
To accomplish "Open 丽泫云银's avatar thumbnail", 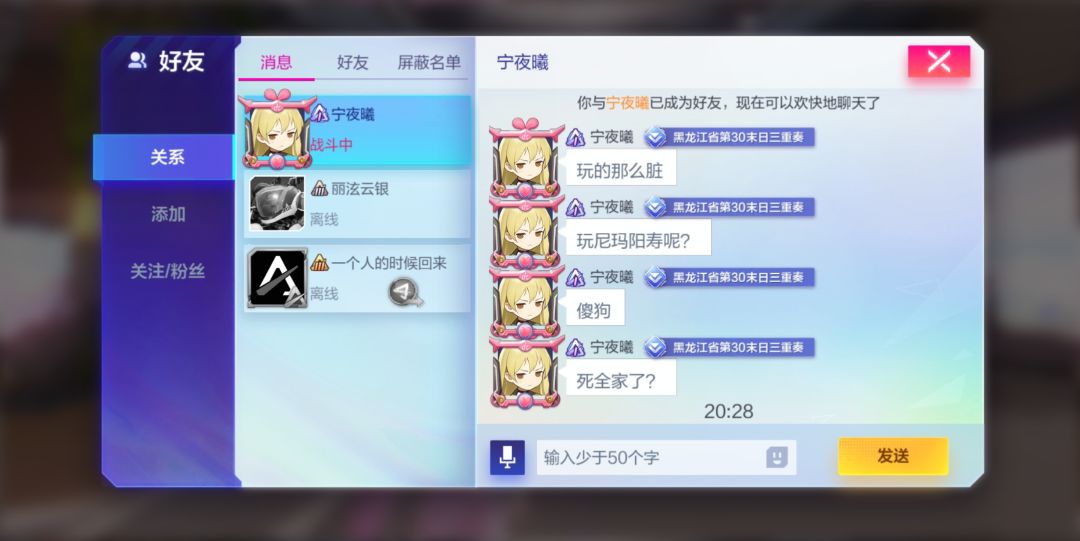I will pyautogui.click(x=277, y=203).
